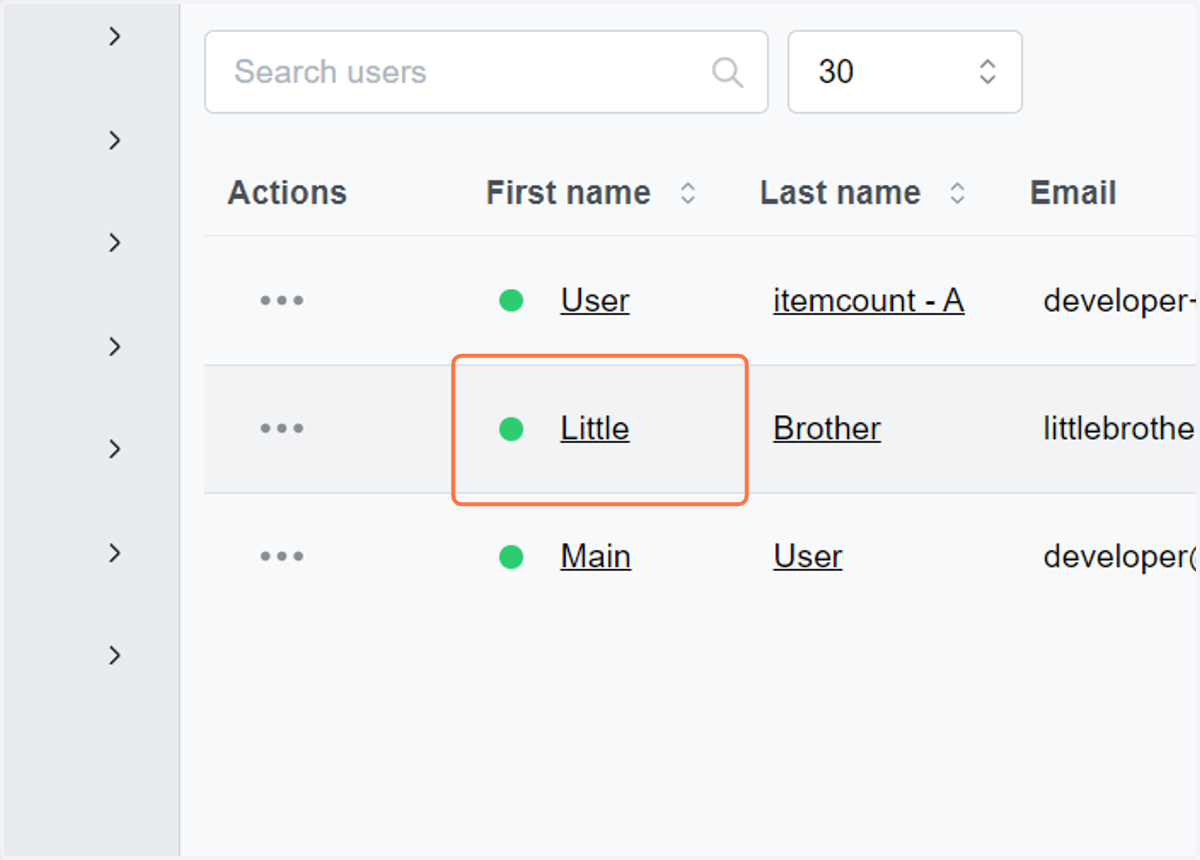Select the littlebrothe email cell
Viewport: 1200px width, 860px height.
(1118, 428)
